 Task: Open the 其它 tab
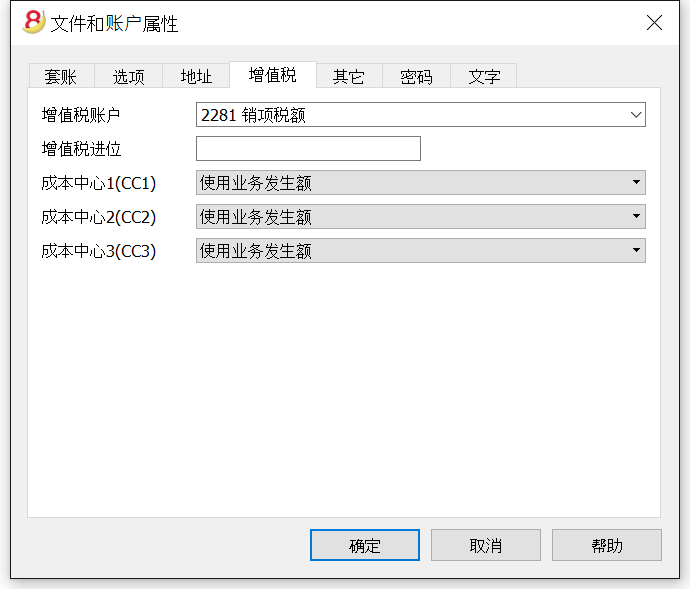click(x=349, y=76)
